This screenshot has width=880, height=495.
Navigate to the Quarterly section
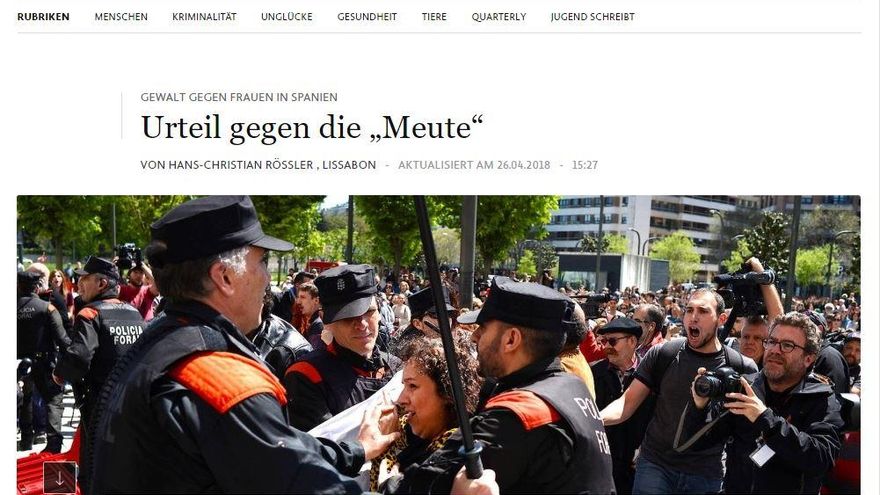(499, 17)
